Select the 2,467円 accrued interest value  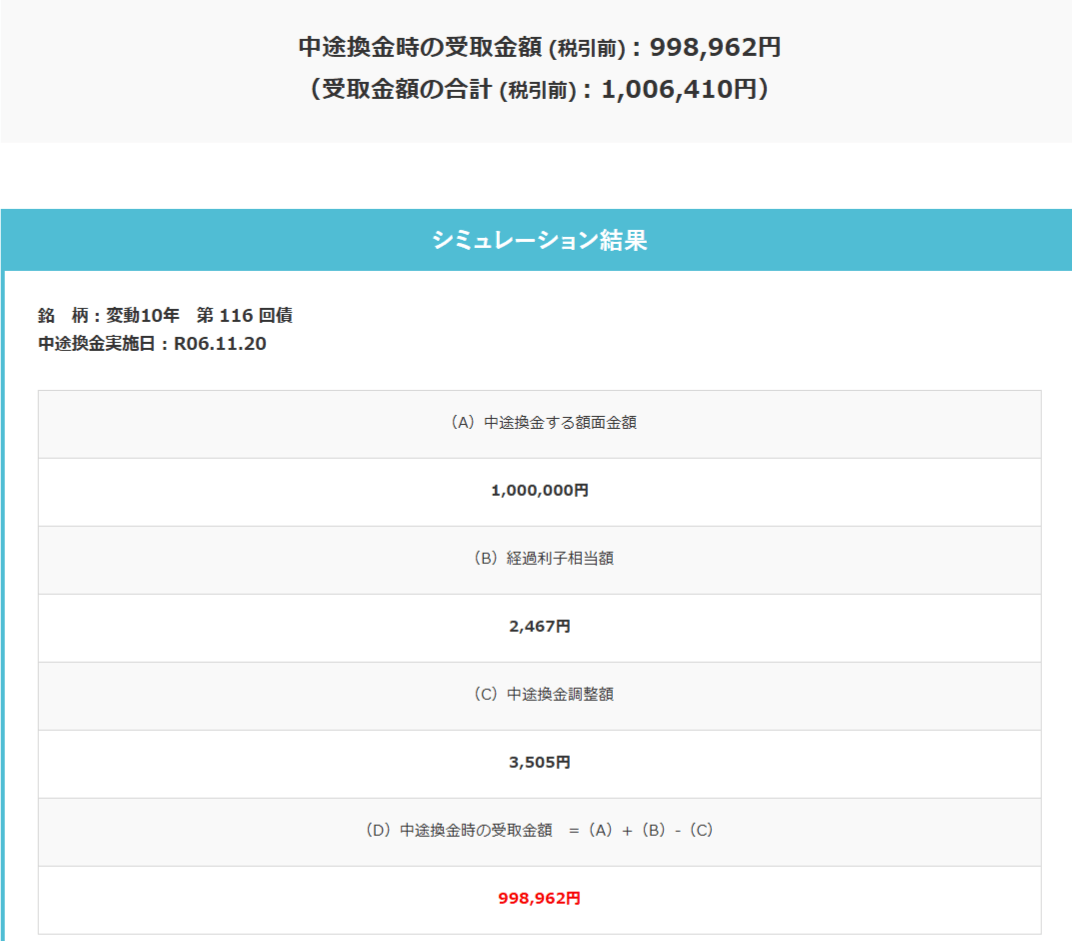tap(539, 627)
